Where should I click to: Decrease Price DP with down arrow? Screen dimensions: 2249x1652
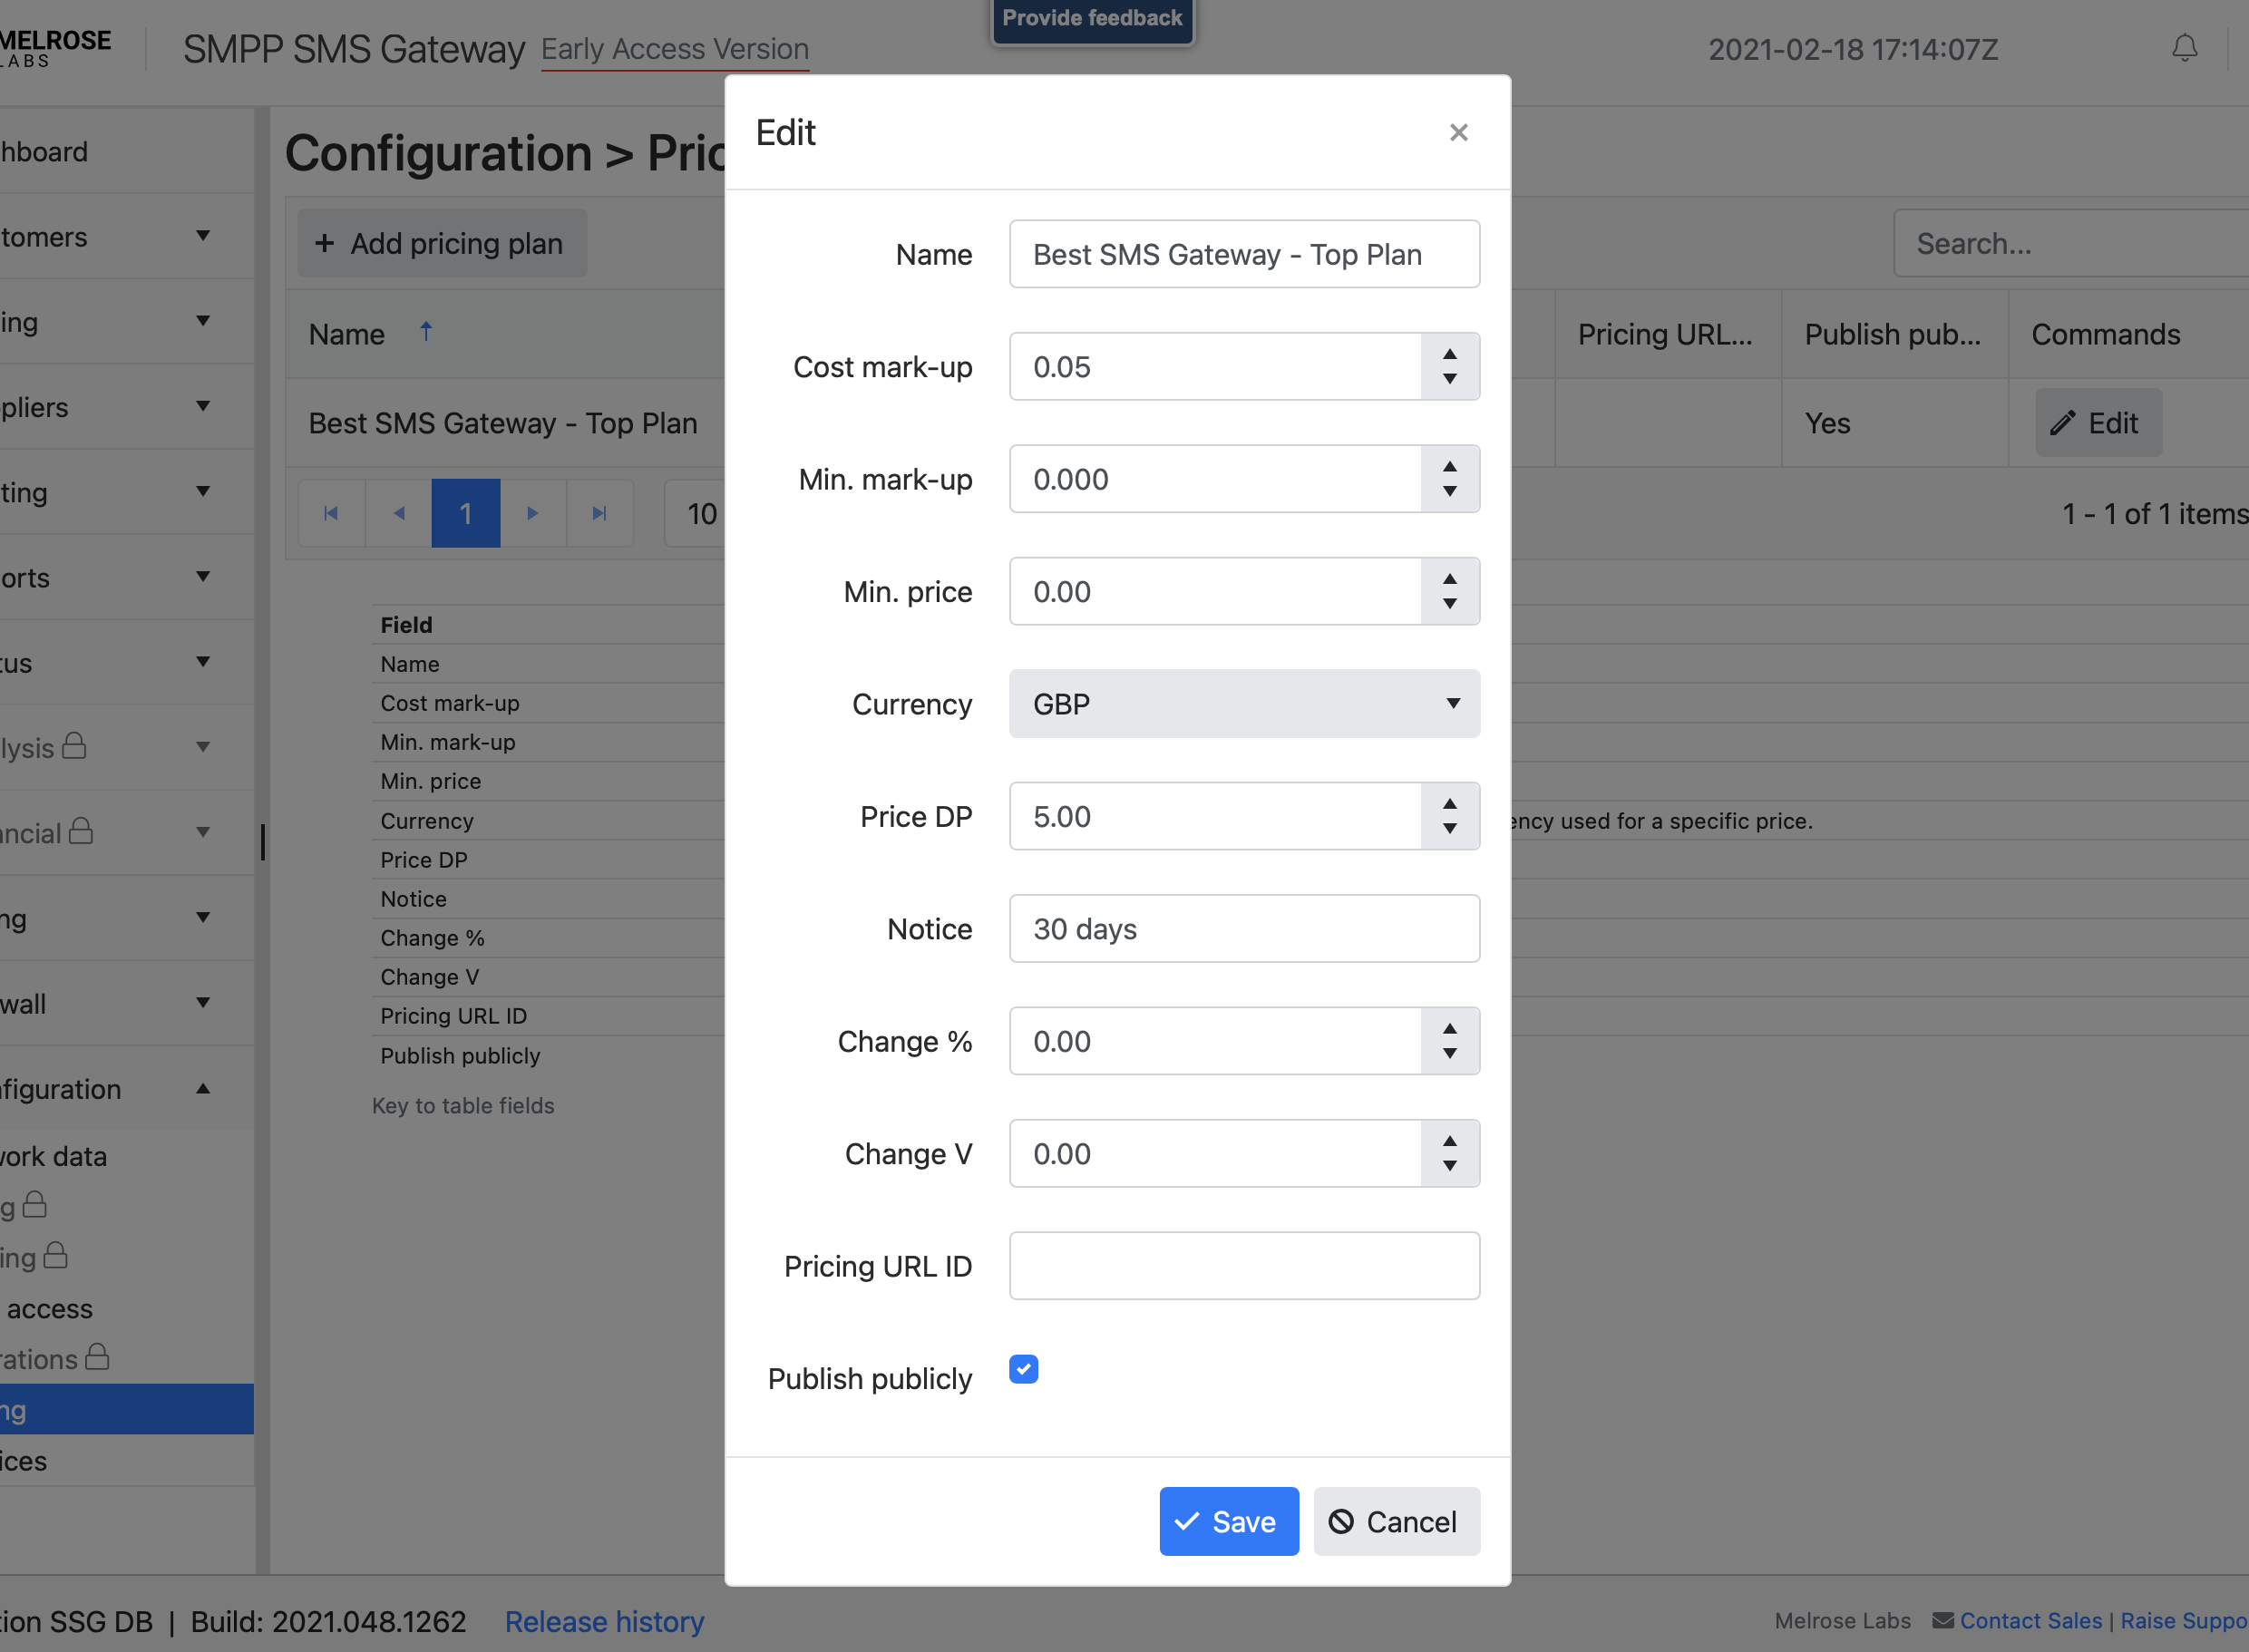1449,829
